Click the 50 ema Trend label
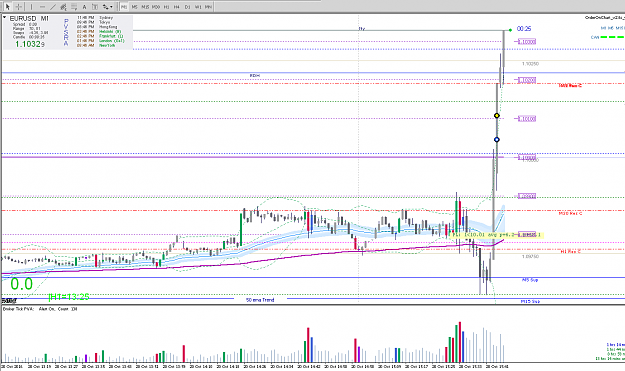625x371 pixels. tap(260, 300)
